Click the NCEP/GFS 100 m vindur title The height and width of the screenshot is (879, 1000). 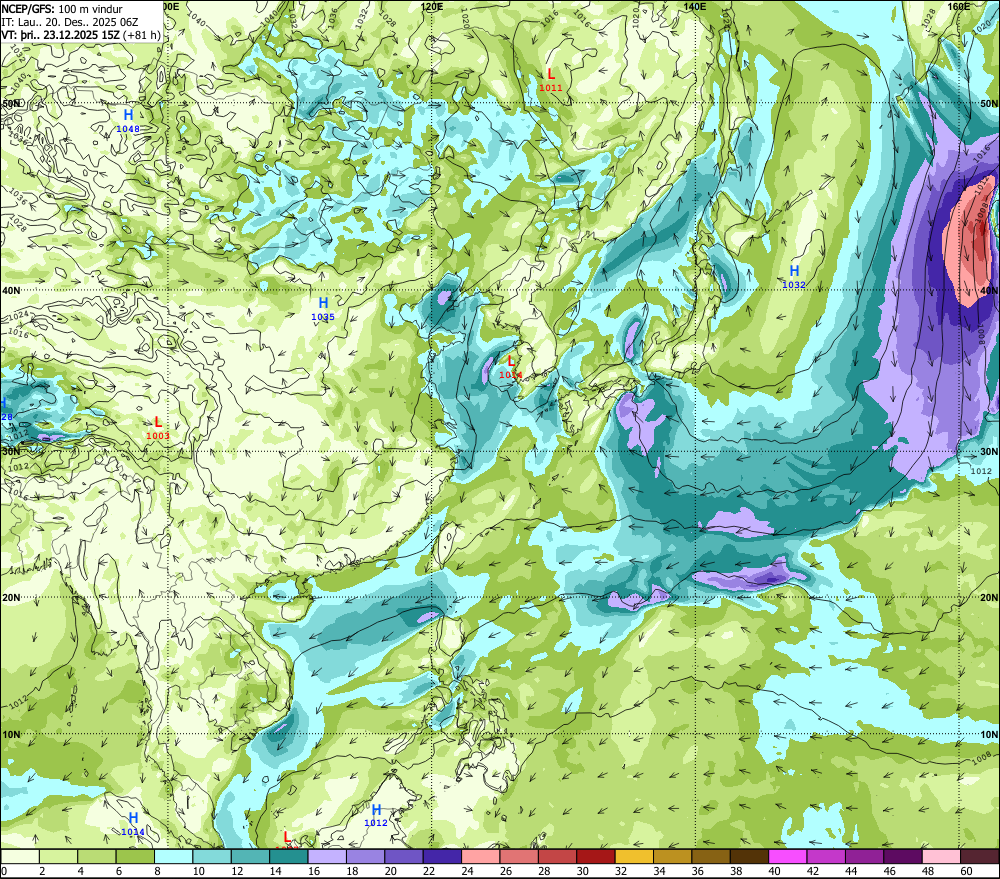coord(62,9)
